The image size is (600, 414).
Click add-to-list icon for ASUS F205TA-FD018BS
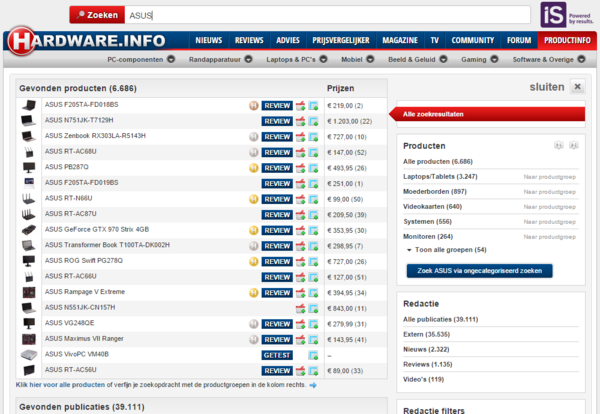[x=315, y=105]
